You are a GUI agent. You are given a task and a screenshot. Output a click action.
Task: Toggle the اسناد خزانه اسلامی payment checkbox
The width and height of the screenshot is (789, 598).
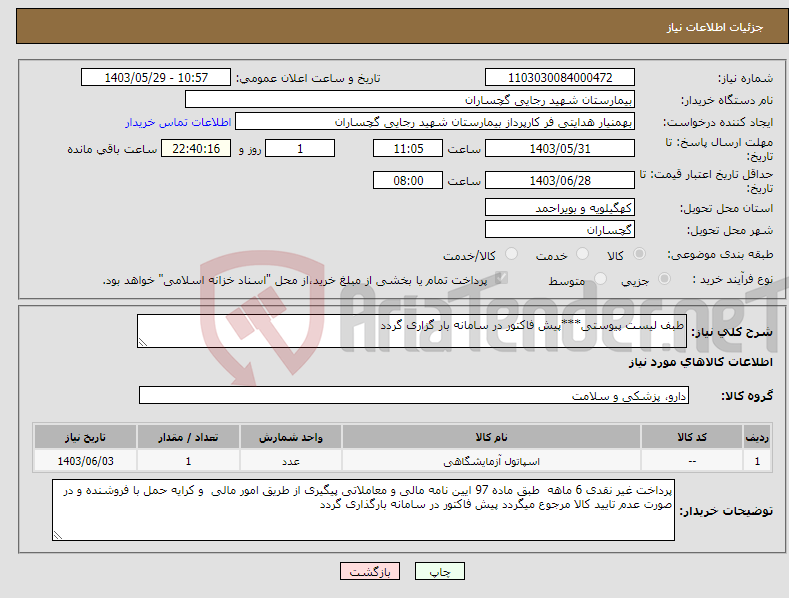pos(501,278)
